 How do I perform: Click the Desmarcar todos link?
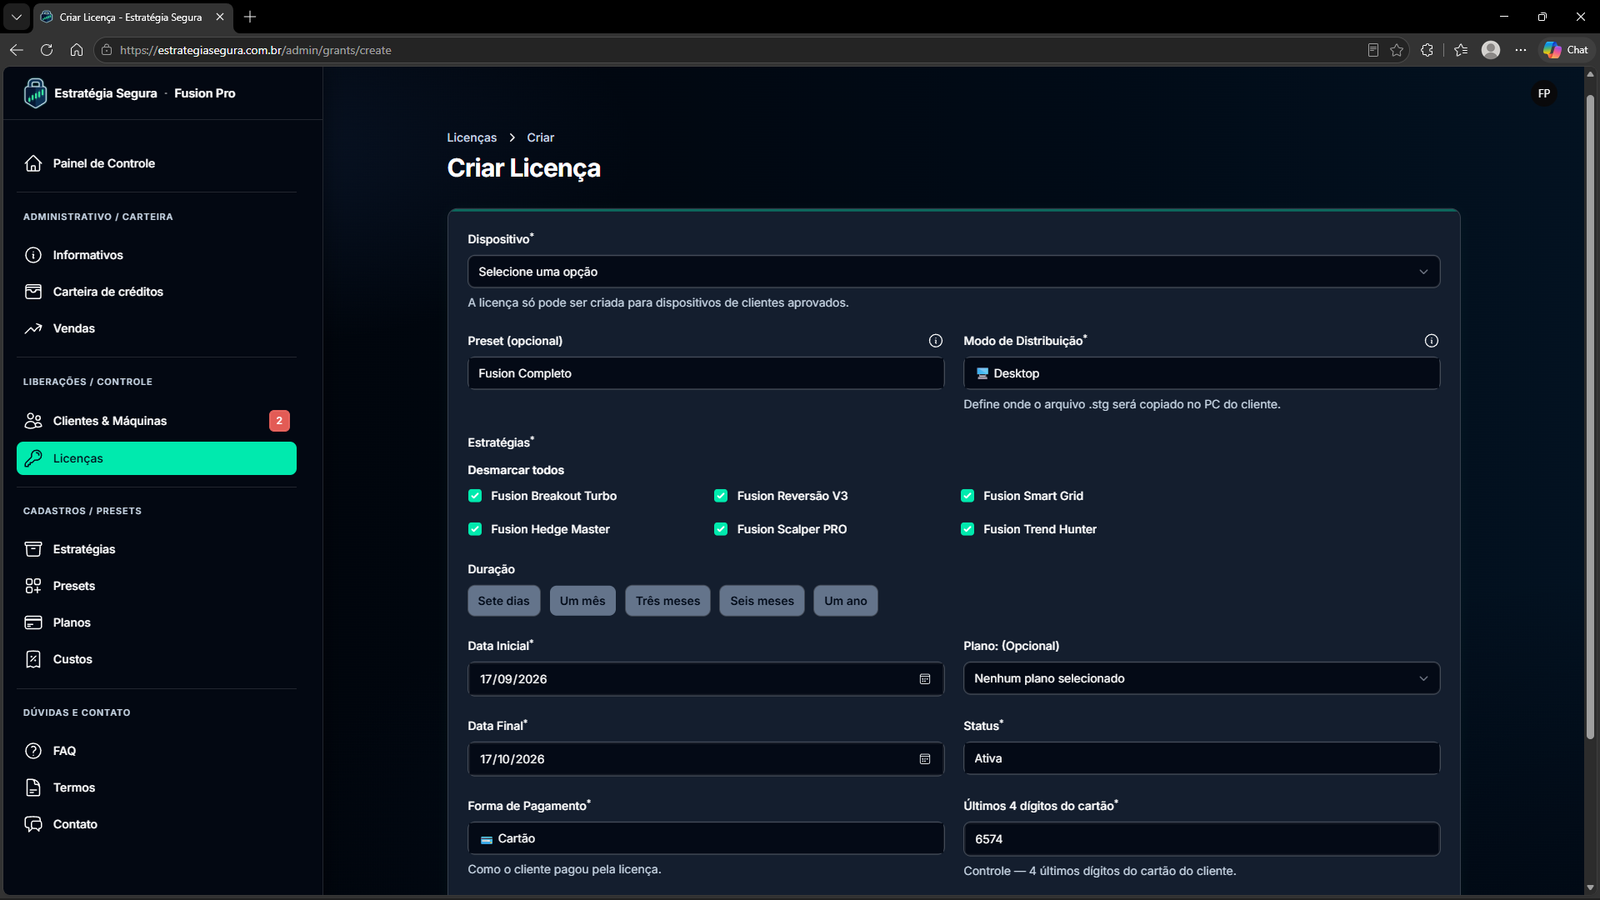pos(516,470)
